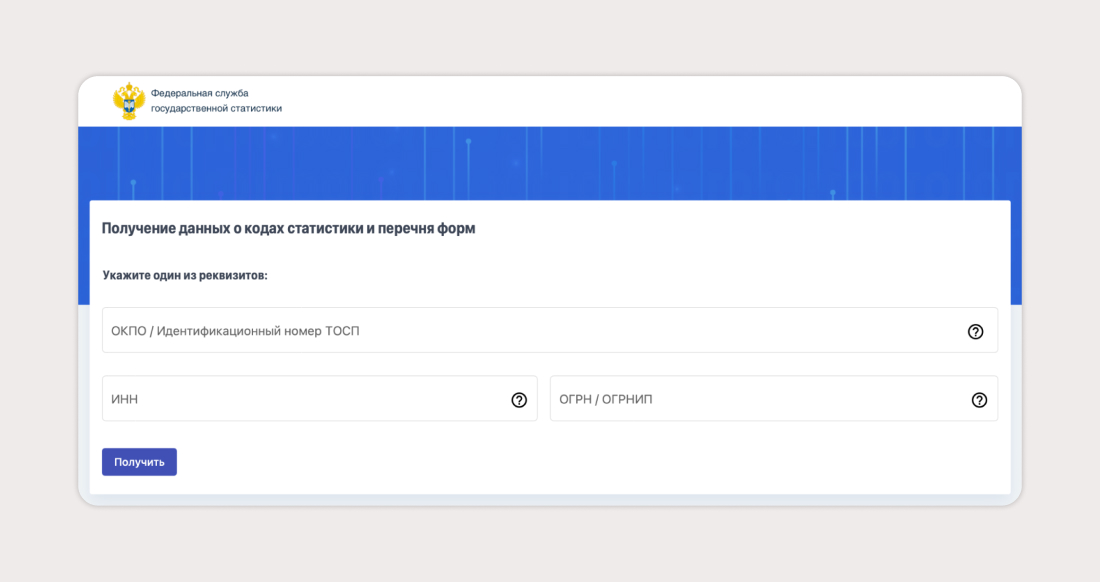The width and height of the screenshot is (1100, 582).
Task: Click the light strip beneath the form card
Action: pos(550,499)
